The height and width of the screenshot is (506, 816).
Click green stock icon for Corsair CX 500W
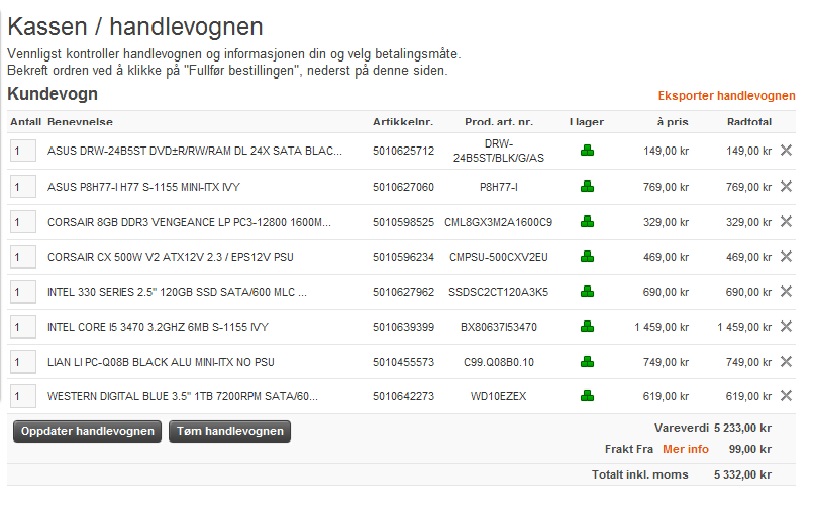(x=588, y=256)
